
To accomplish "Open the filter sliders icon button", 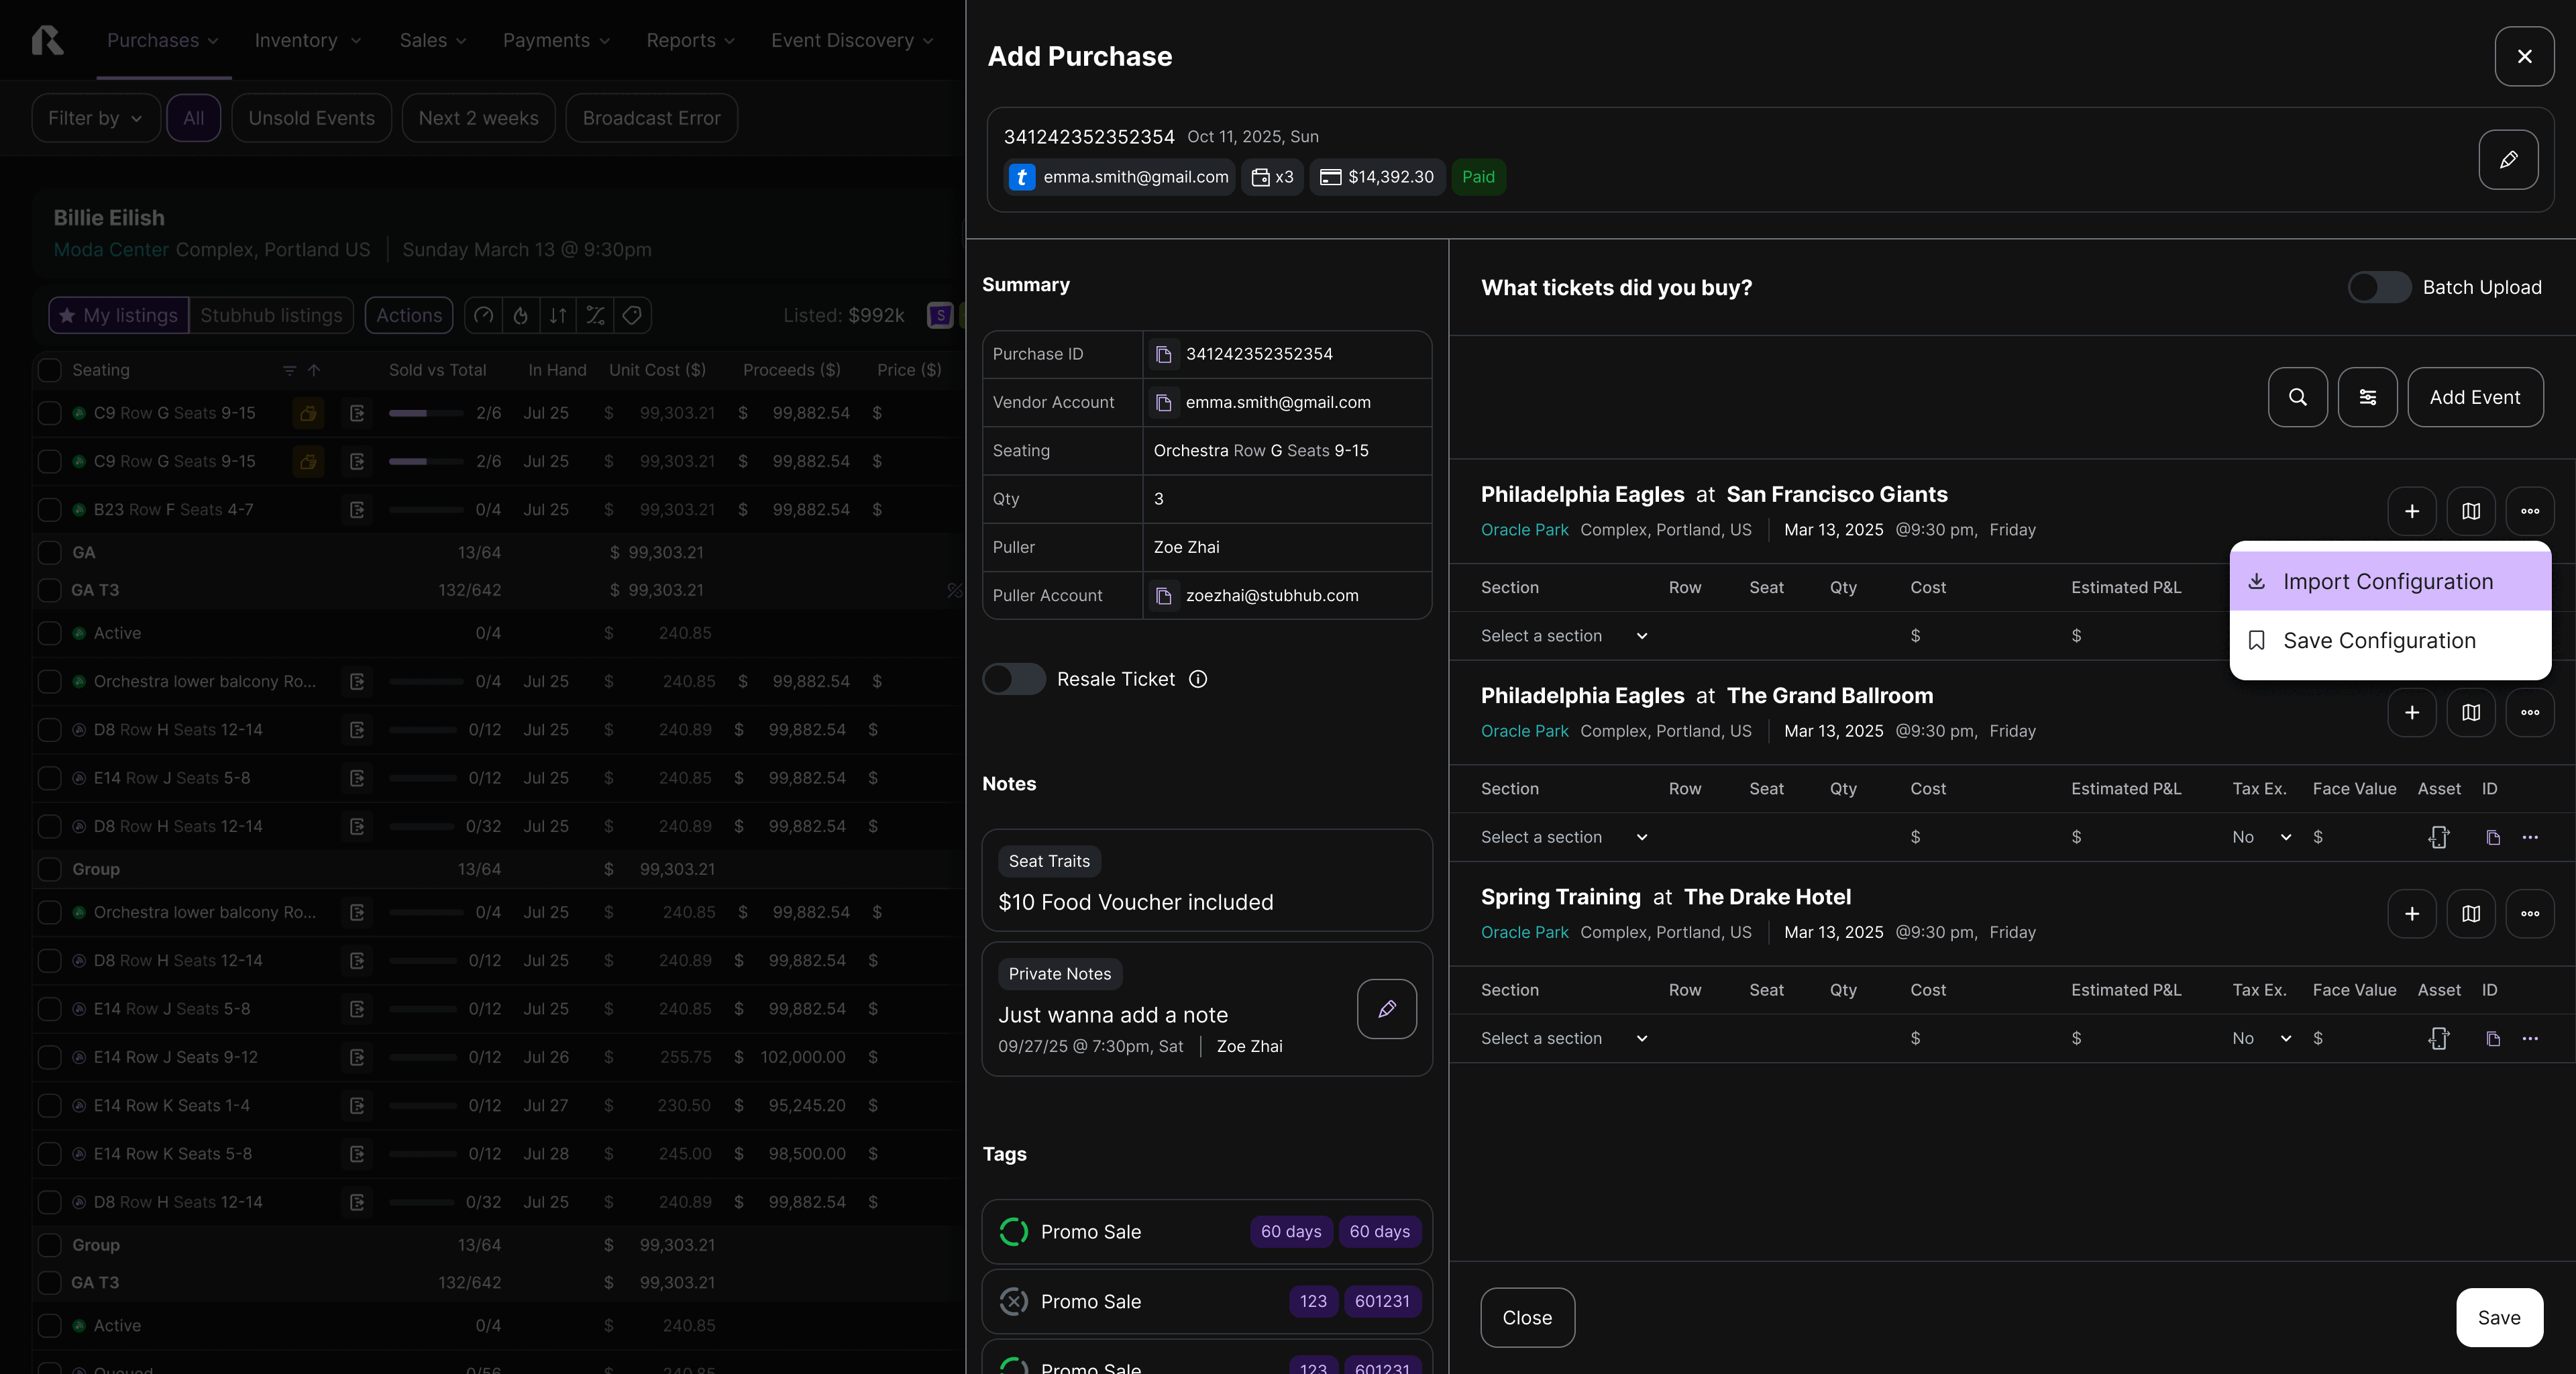I will (2367, 397).
